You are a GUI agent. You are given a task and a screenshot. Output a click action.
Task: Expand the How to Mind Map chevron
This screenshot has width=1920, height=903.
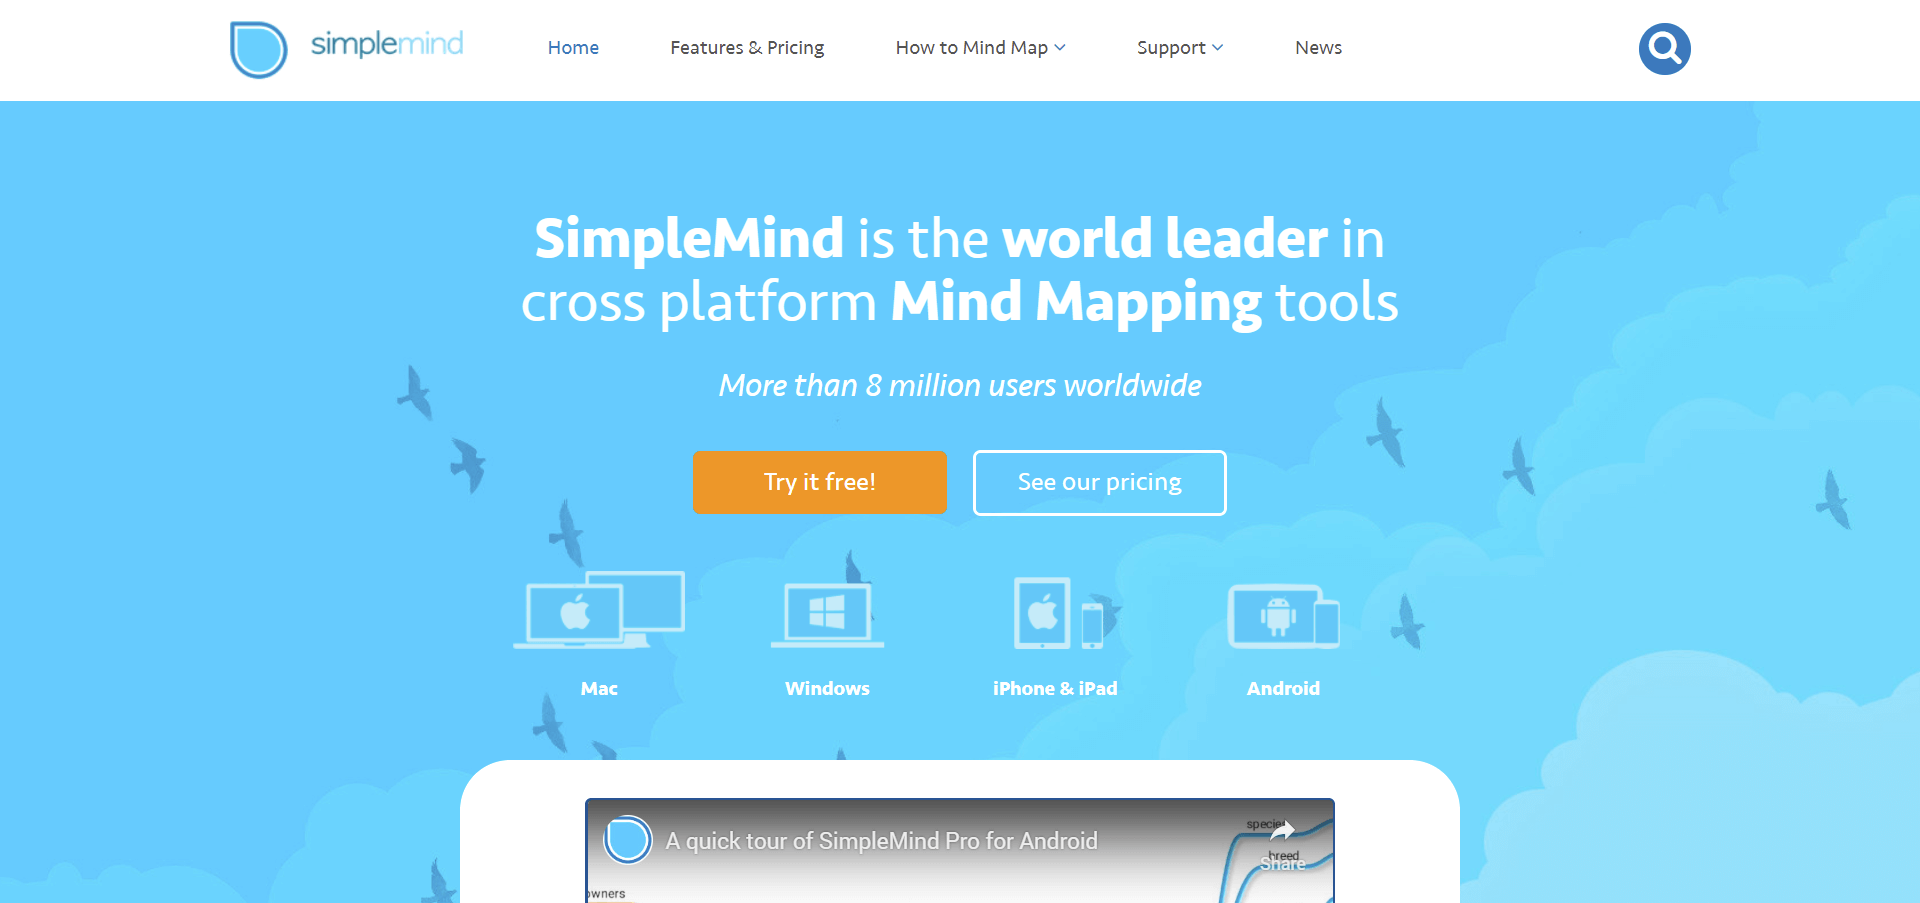click(x=1060, y=47)
